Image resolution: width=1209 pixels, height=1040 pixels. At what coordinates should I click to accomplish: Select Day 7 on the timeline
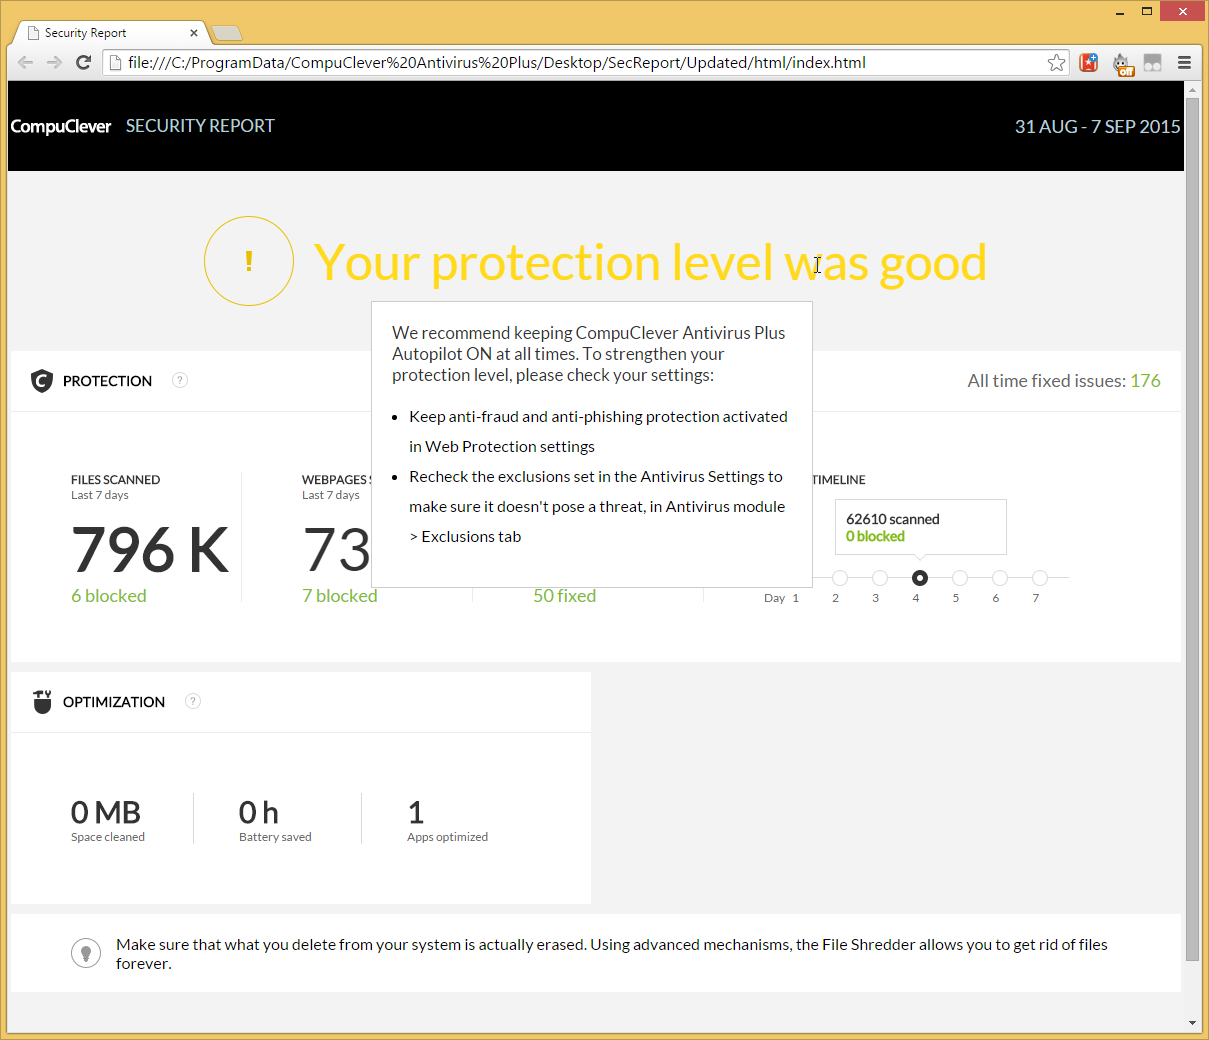tap(1040, 578)
